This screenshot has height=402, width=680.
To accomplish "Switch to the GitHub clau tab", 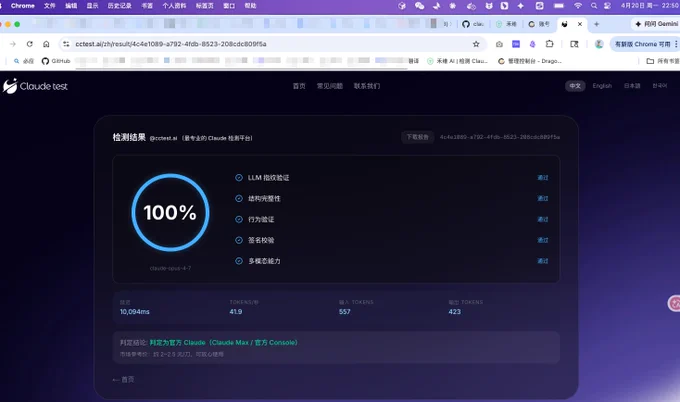I will (473, 24).
